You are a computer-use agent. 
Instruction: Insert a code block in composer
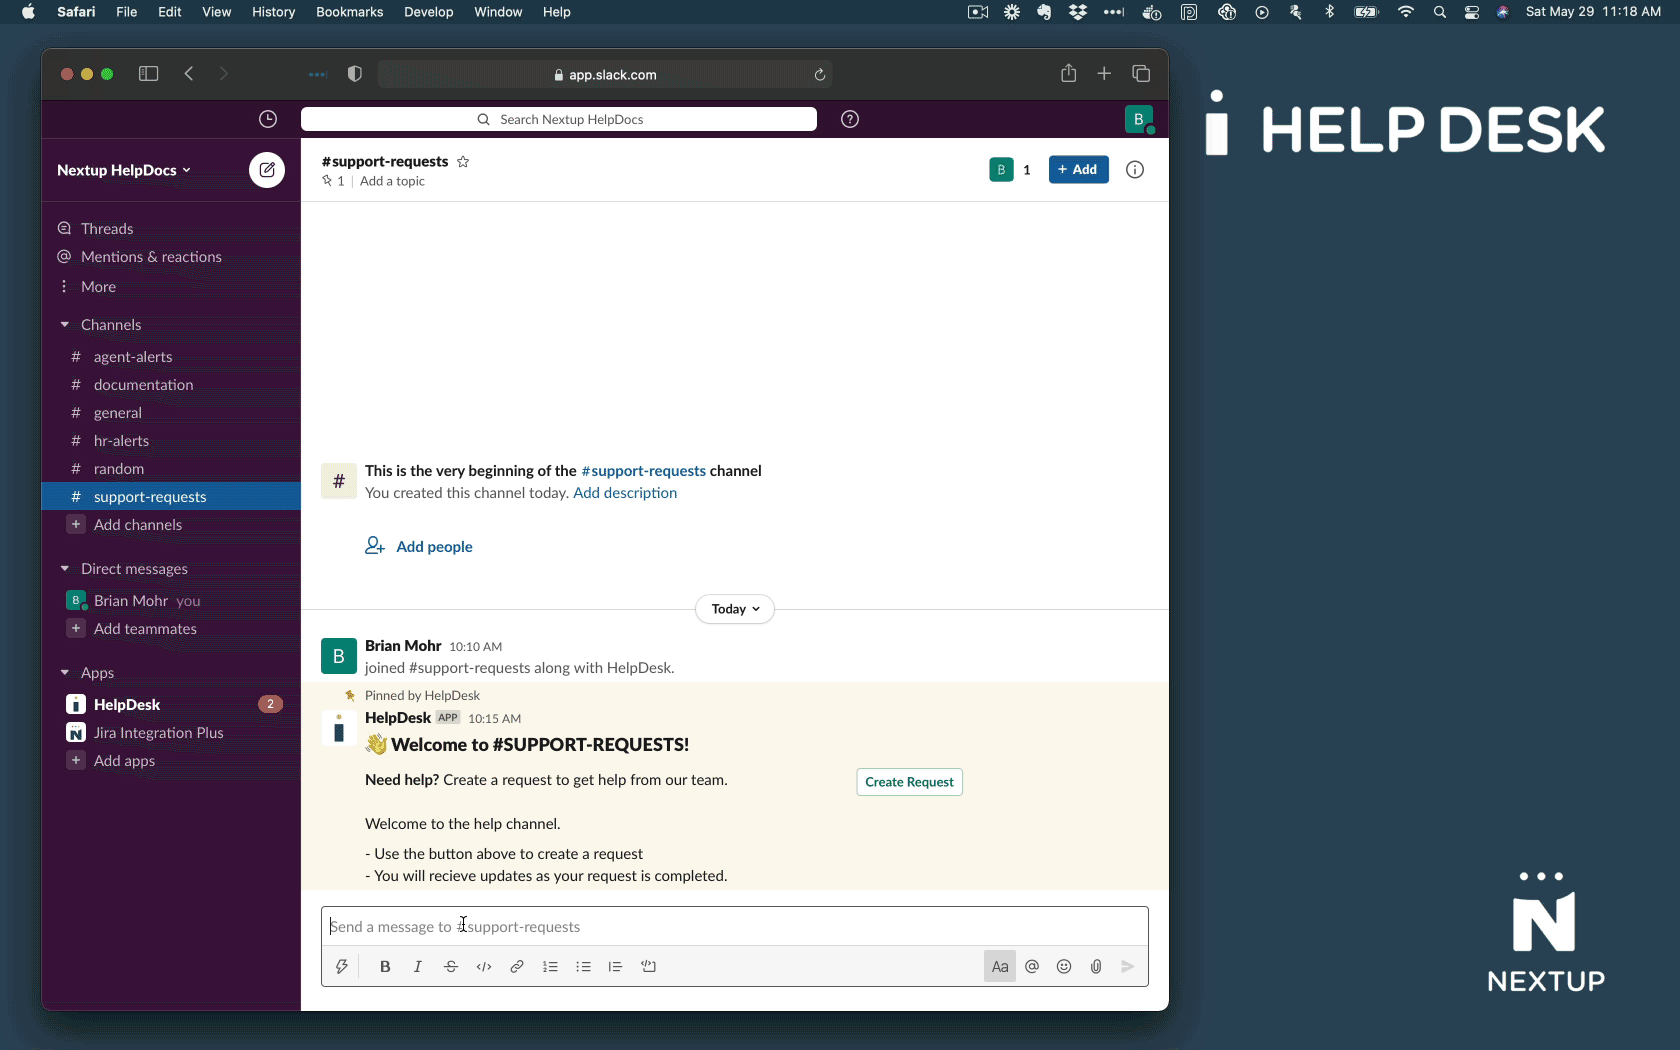pyautogui.click(x=648, y=967)
